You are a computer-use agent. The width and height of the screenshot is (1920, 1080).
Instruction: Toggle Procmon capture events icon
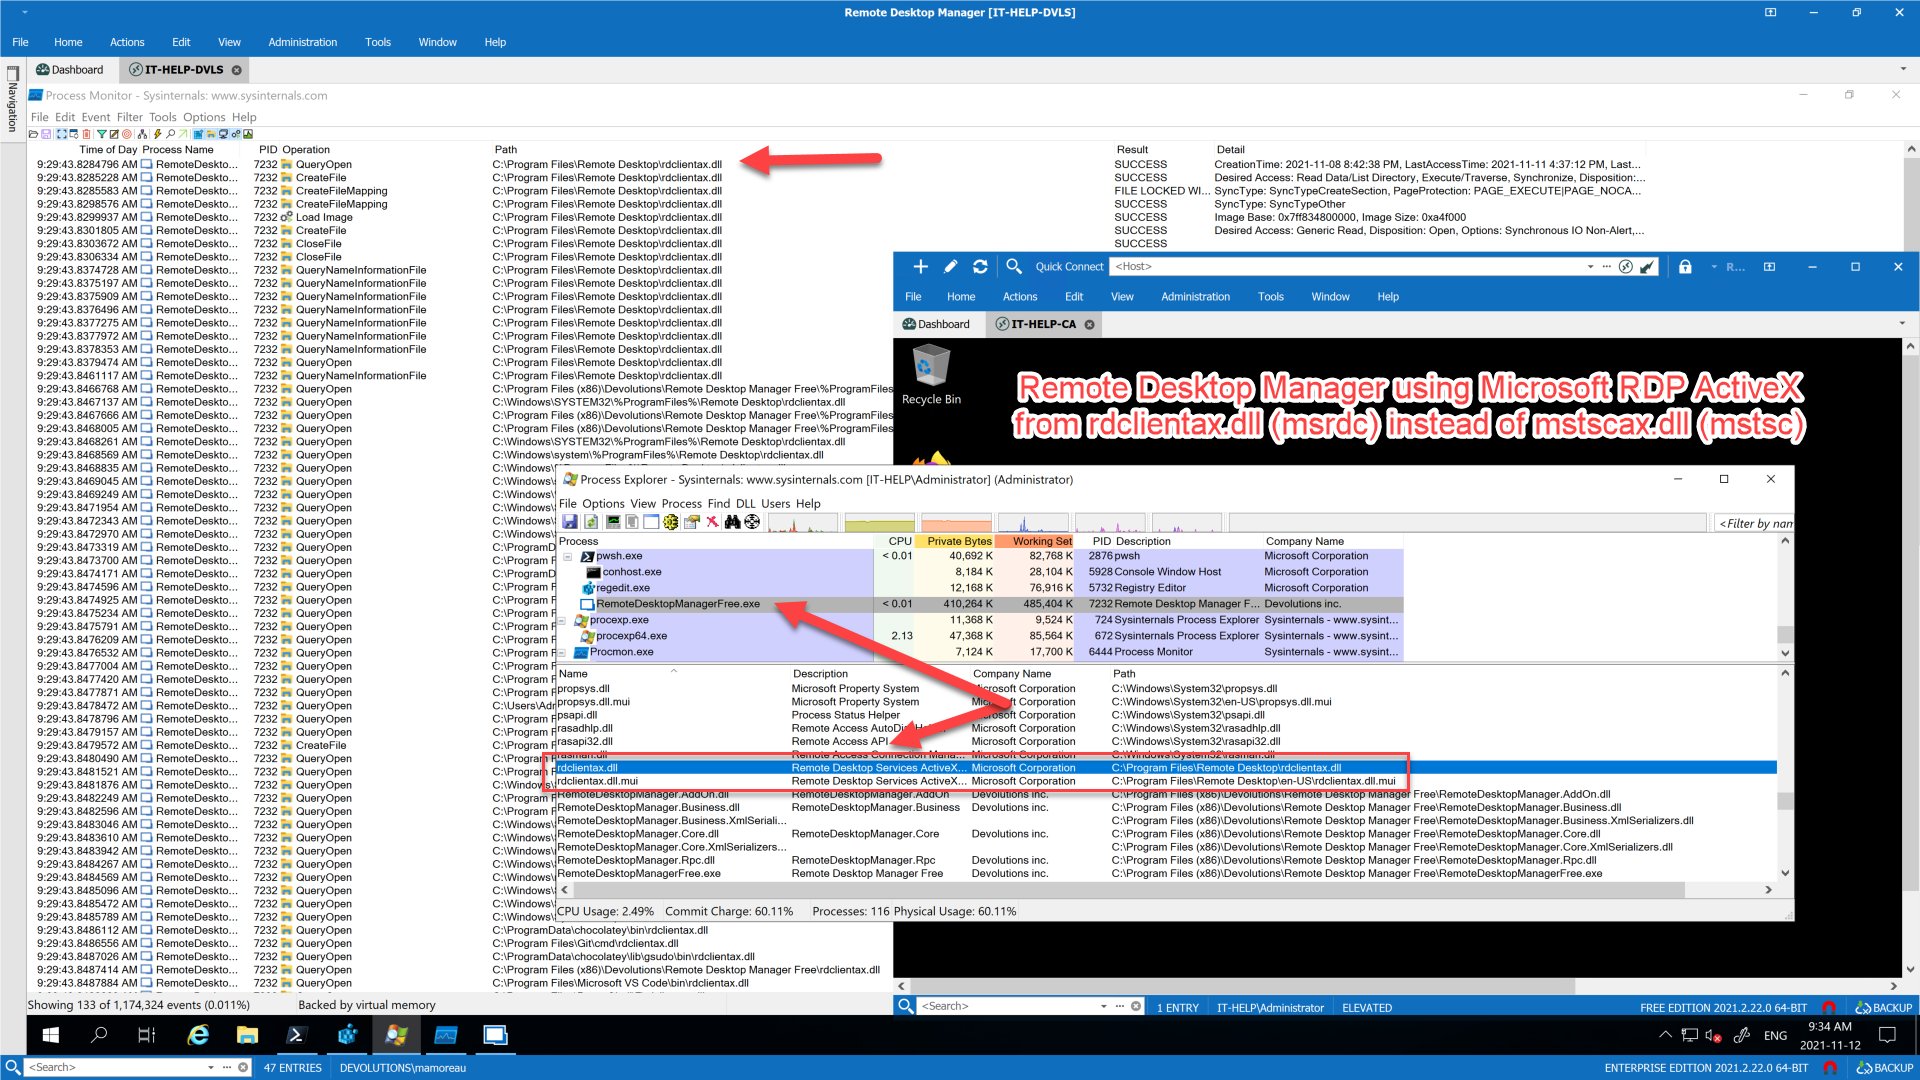tap(62, 134)
